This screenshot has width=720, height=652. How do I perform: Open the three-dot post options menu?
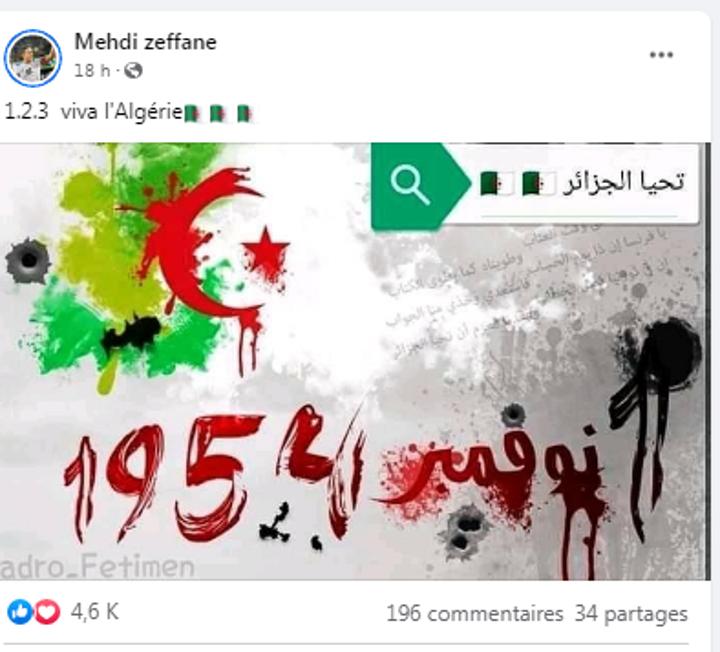click(661, 55)
